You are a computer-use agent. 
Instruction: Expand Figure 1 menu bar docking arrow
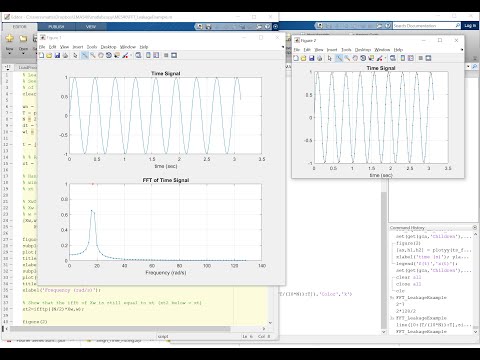pyautogui.click(x=283, y=47)
